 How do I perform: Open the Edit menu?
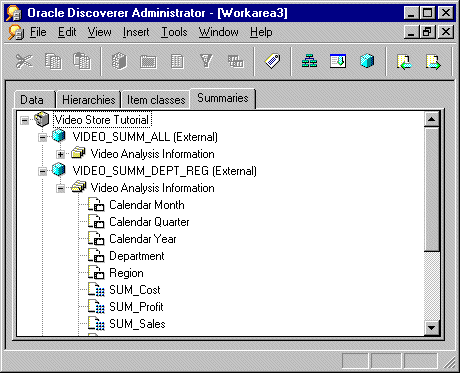(67, 32)
